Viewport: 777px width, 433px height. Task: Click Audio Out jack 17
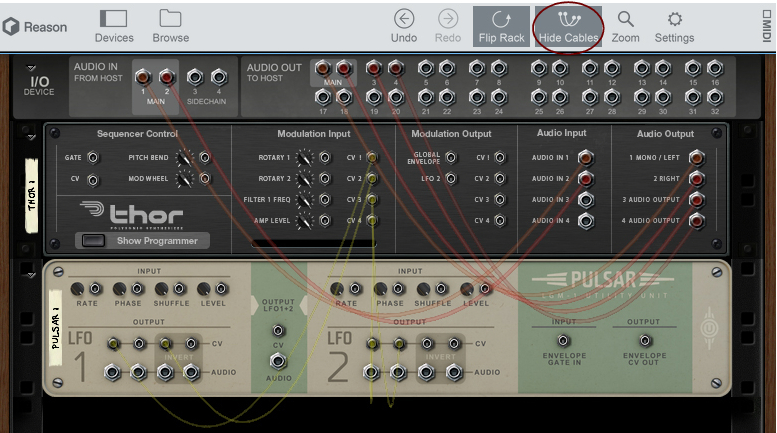coord(323,97)
